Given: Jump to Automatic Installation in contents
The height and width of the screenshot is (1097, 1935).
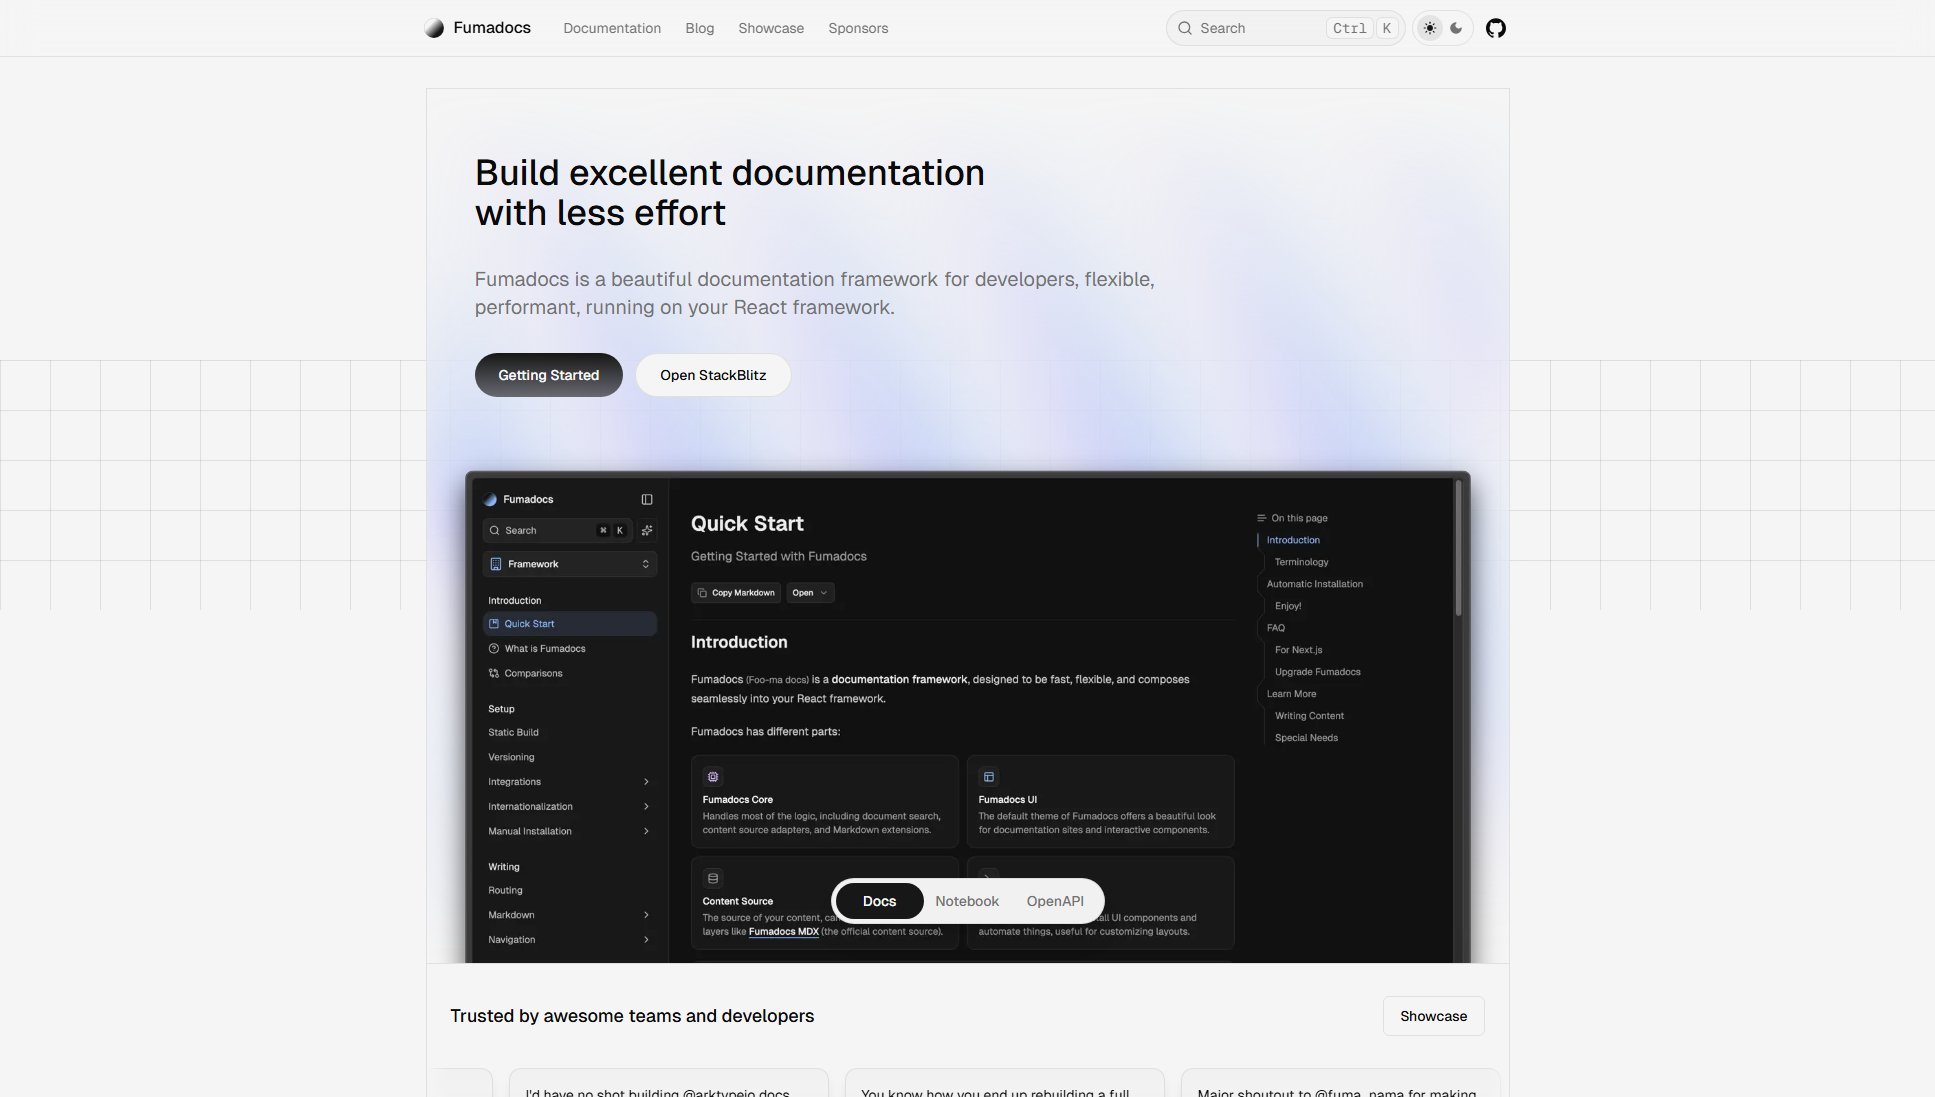Looking at the screenshot, I should tap(1315, 584).
